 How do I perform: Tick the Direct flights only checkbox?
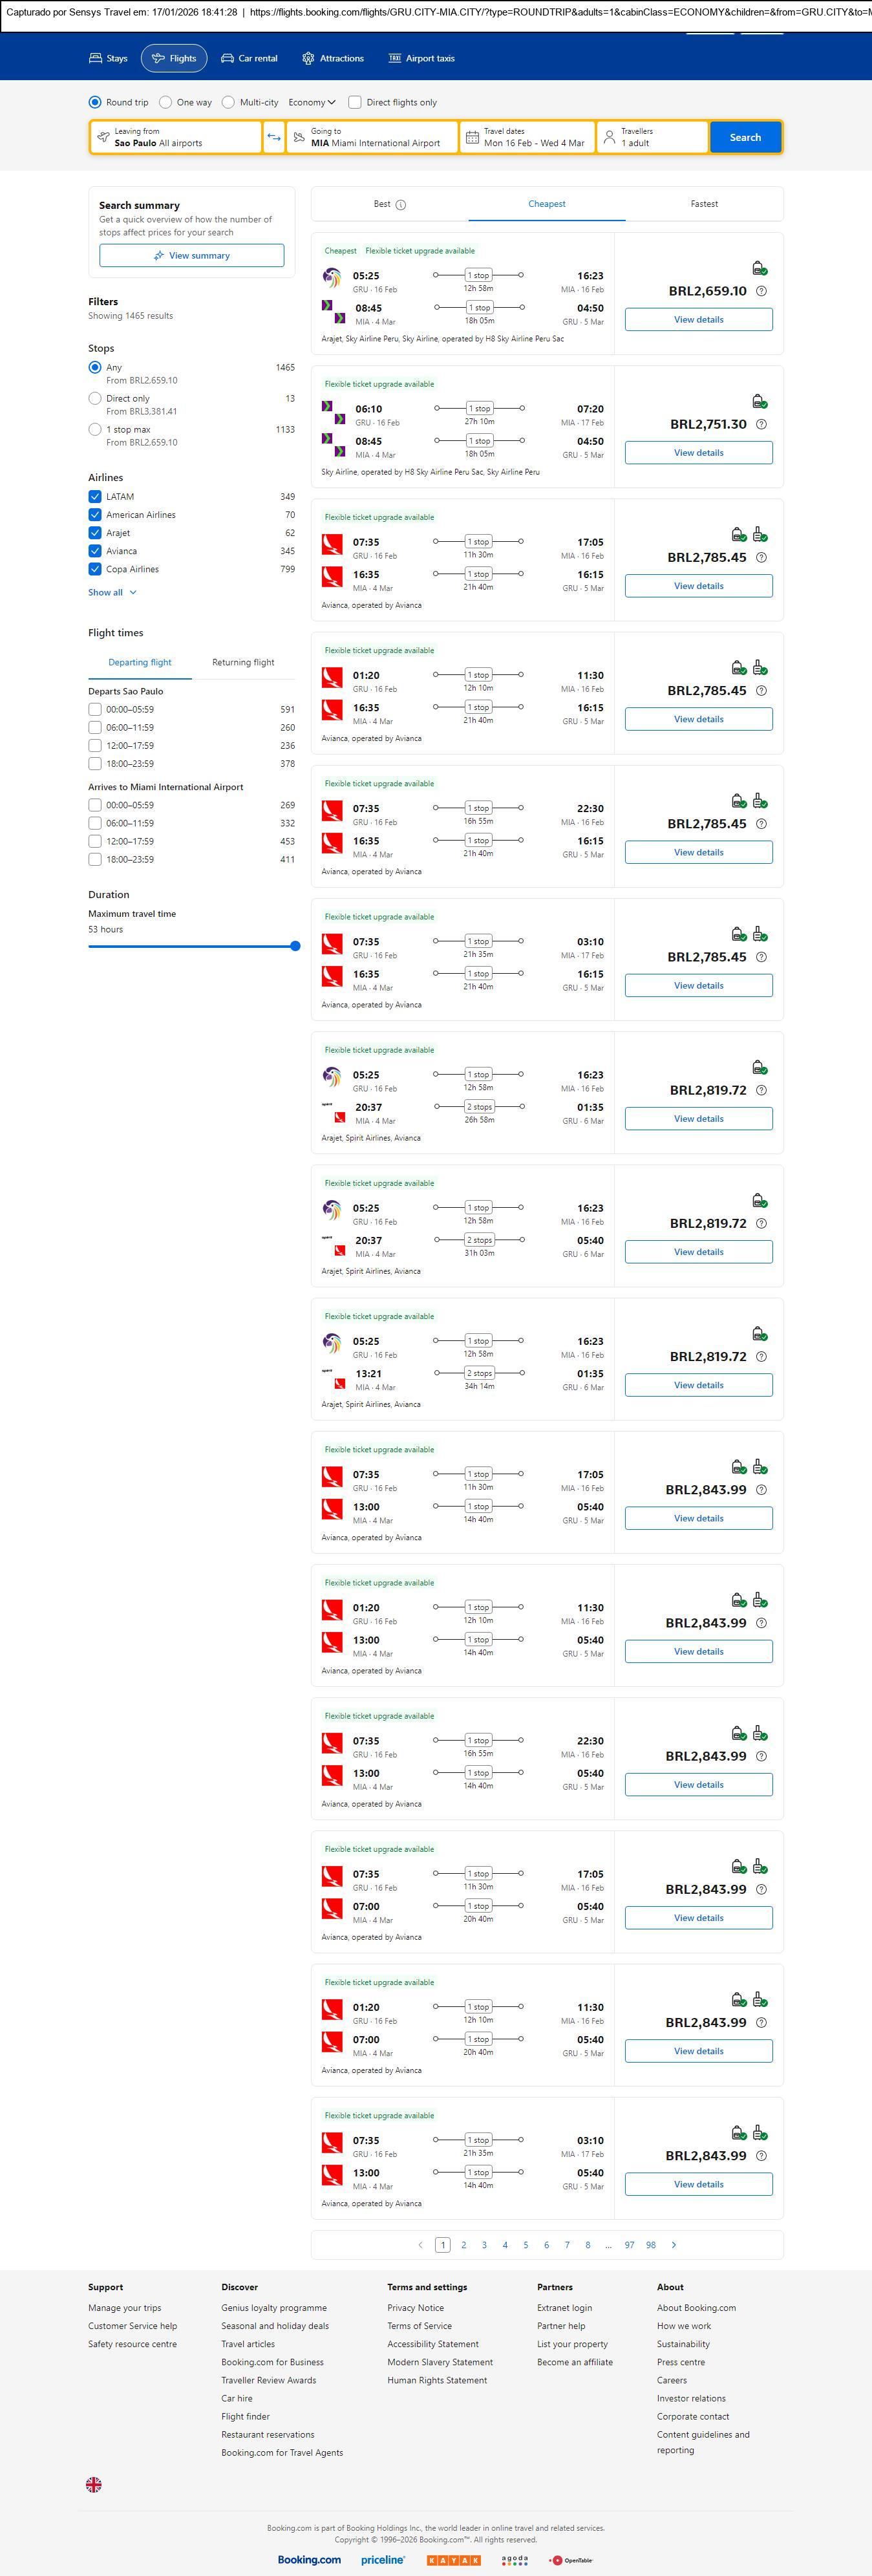click(x=354, y=102)
